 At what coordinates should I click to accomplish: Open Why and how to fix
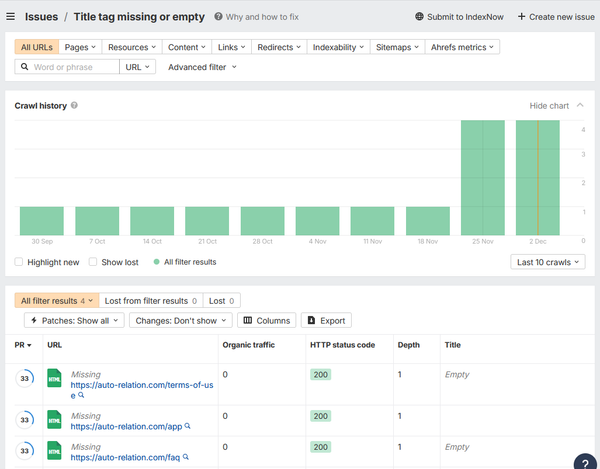click(x=262, y=17)
